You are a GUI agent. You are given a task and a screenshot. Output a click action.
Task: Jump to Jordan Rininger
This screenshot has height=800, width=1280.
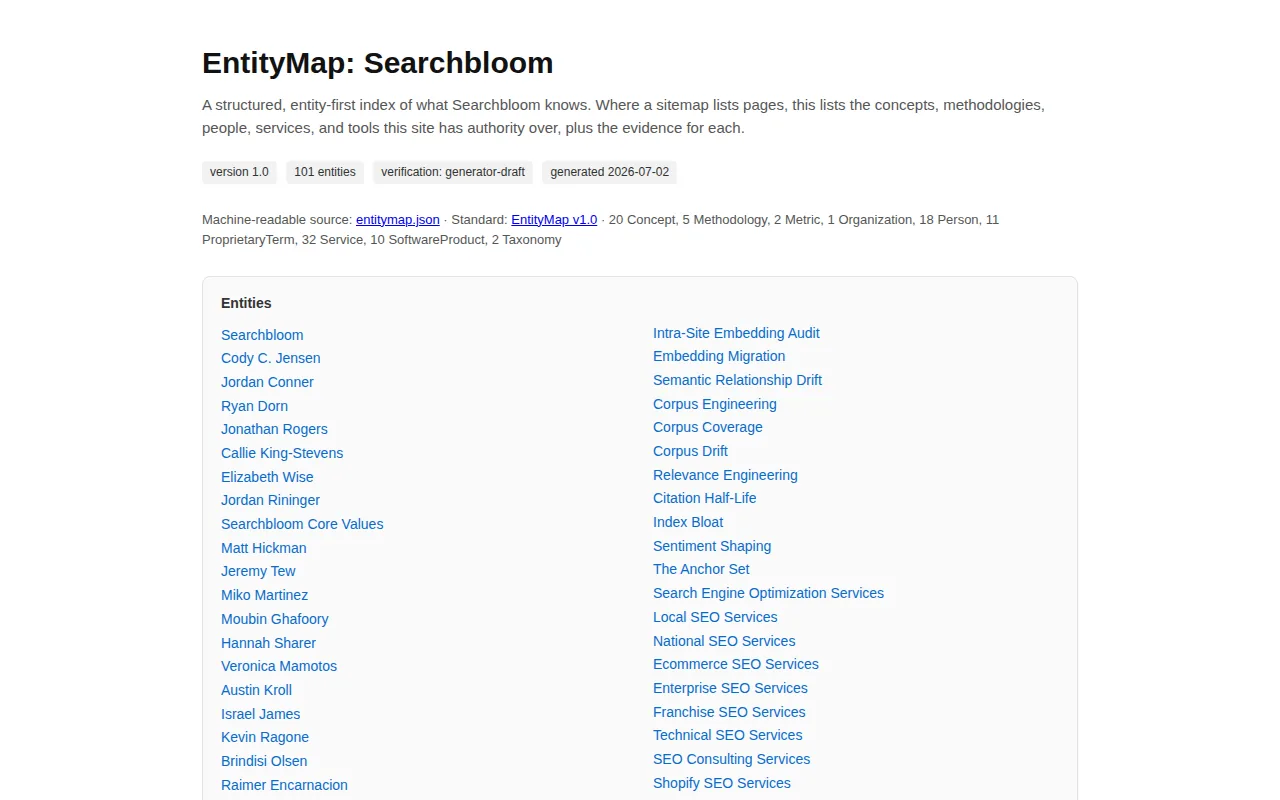270,500
